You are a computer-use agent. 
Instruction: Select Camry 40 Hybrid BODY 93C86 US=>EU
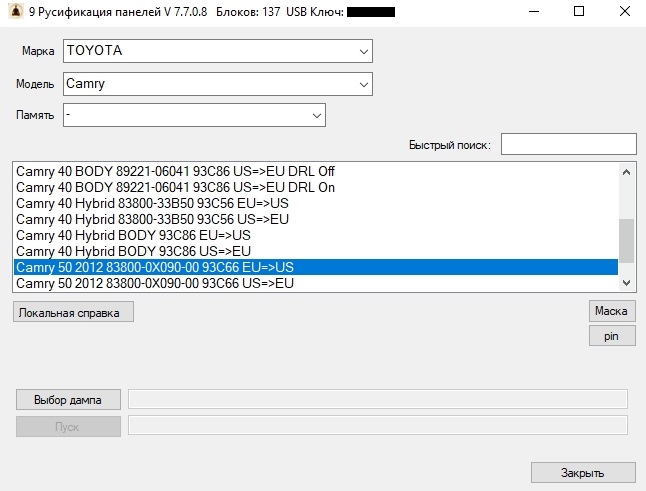point(316,251)
